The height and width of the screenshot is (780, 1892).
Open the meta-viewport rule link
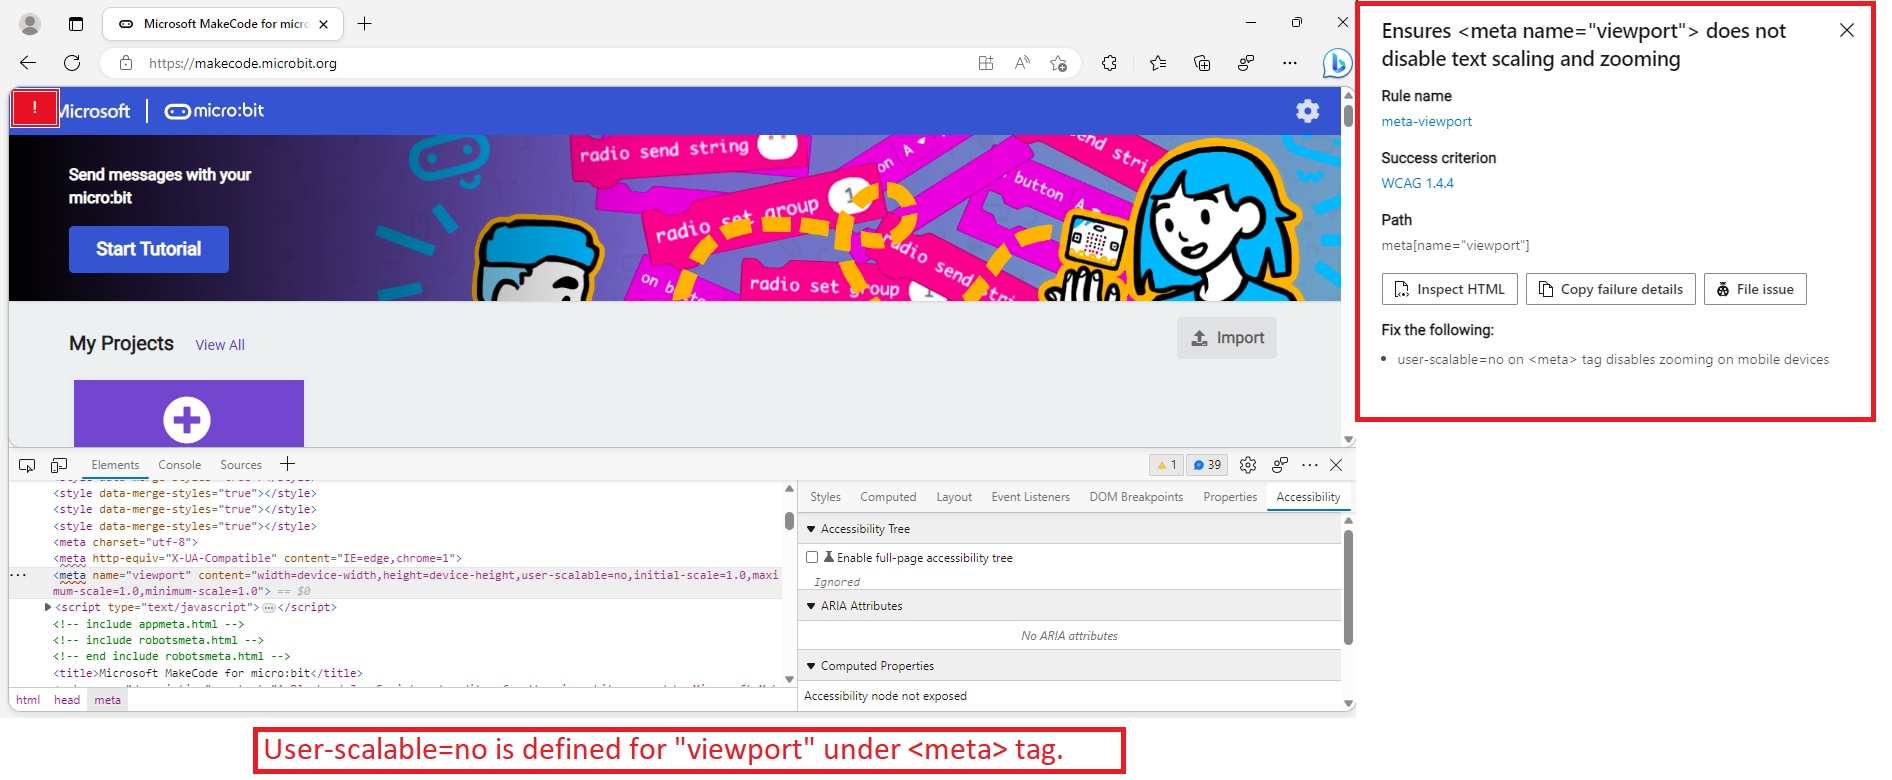(x=1426, y=122)
